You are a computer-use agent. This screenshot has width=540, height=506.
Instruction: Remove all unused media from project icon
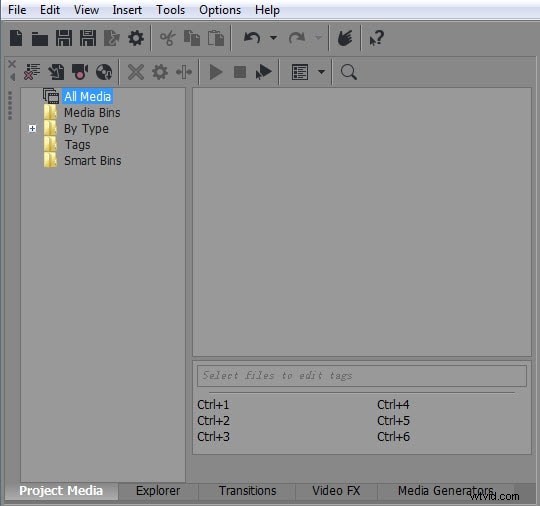coord(32,72)
